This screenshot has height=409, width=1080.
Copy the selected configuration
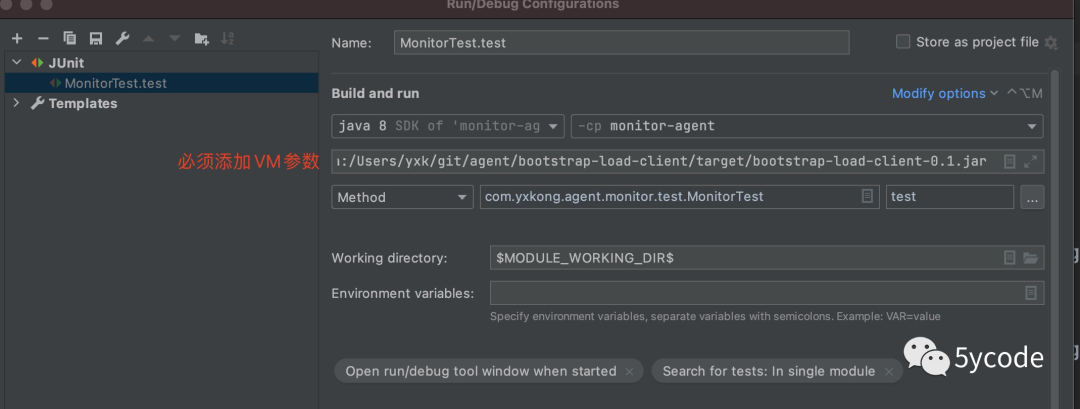click(70, 38)
